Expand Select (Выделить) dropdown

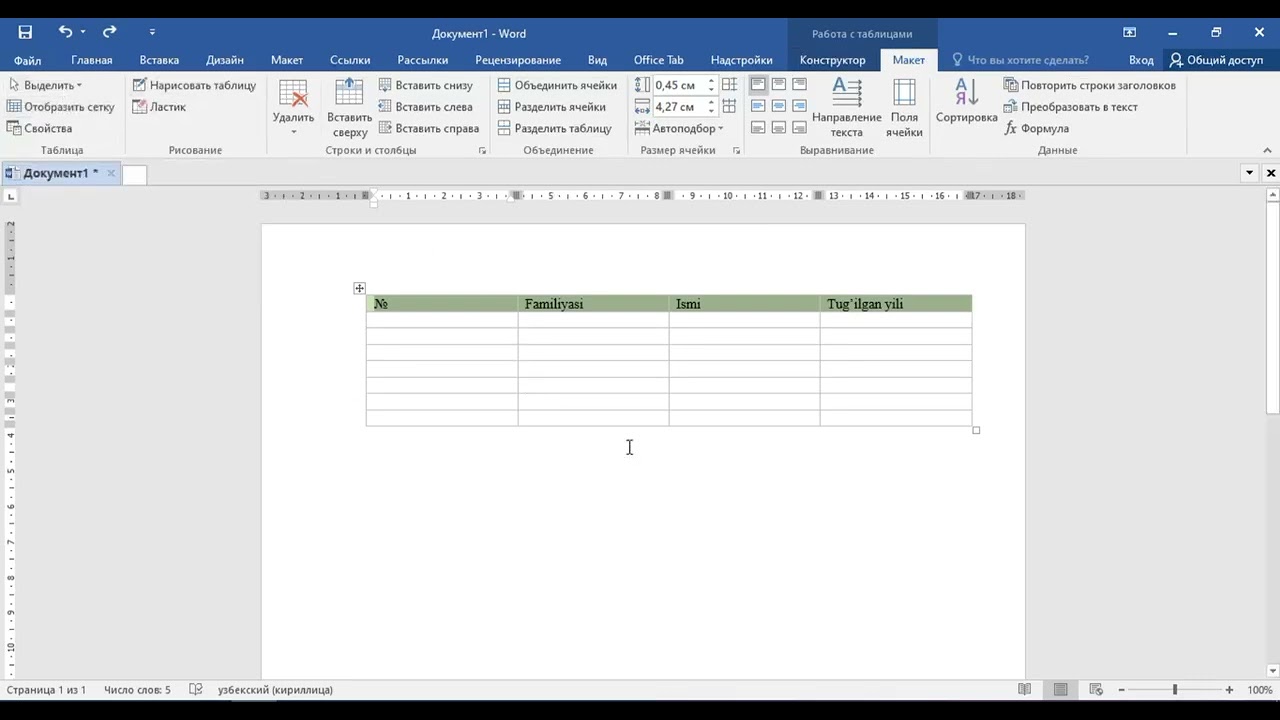click(45, 85)
